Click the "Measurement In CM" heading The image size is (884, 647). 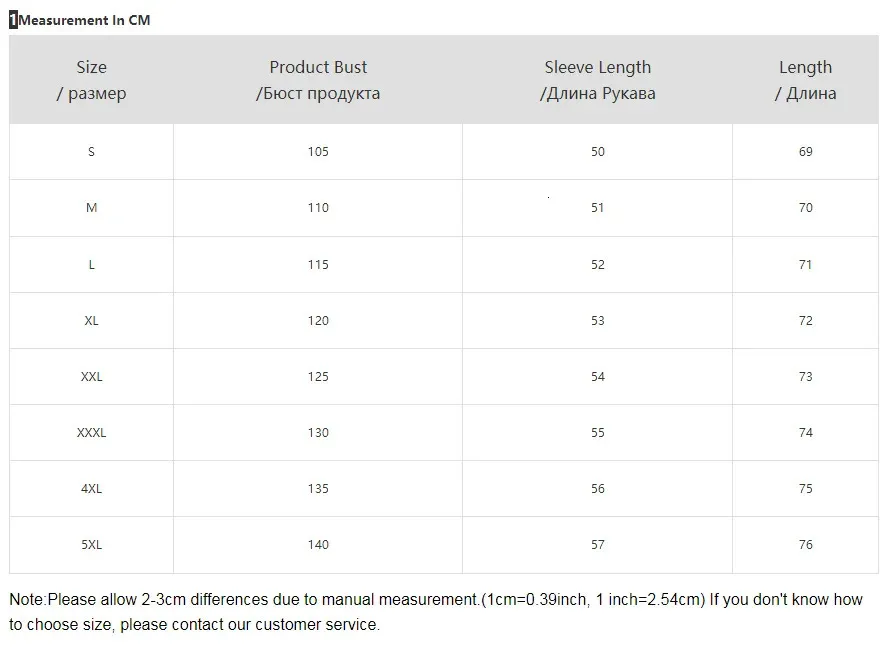tap(85, 20)
